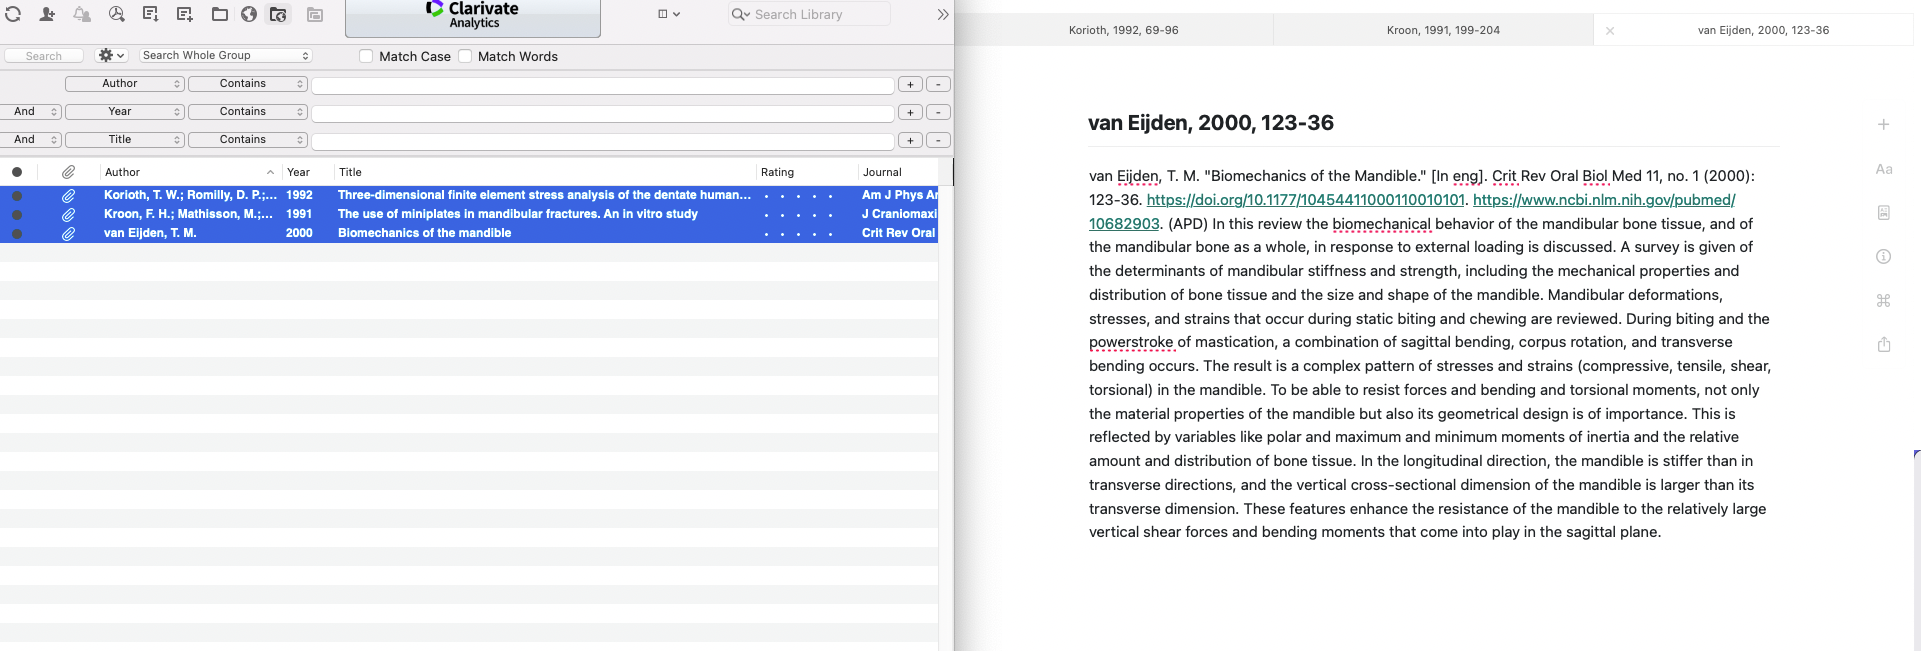
Task: Set rating dots for Kroon 1991 reference
Action: pyautogui.click(x=798, y=215)
